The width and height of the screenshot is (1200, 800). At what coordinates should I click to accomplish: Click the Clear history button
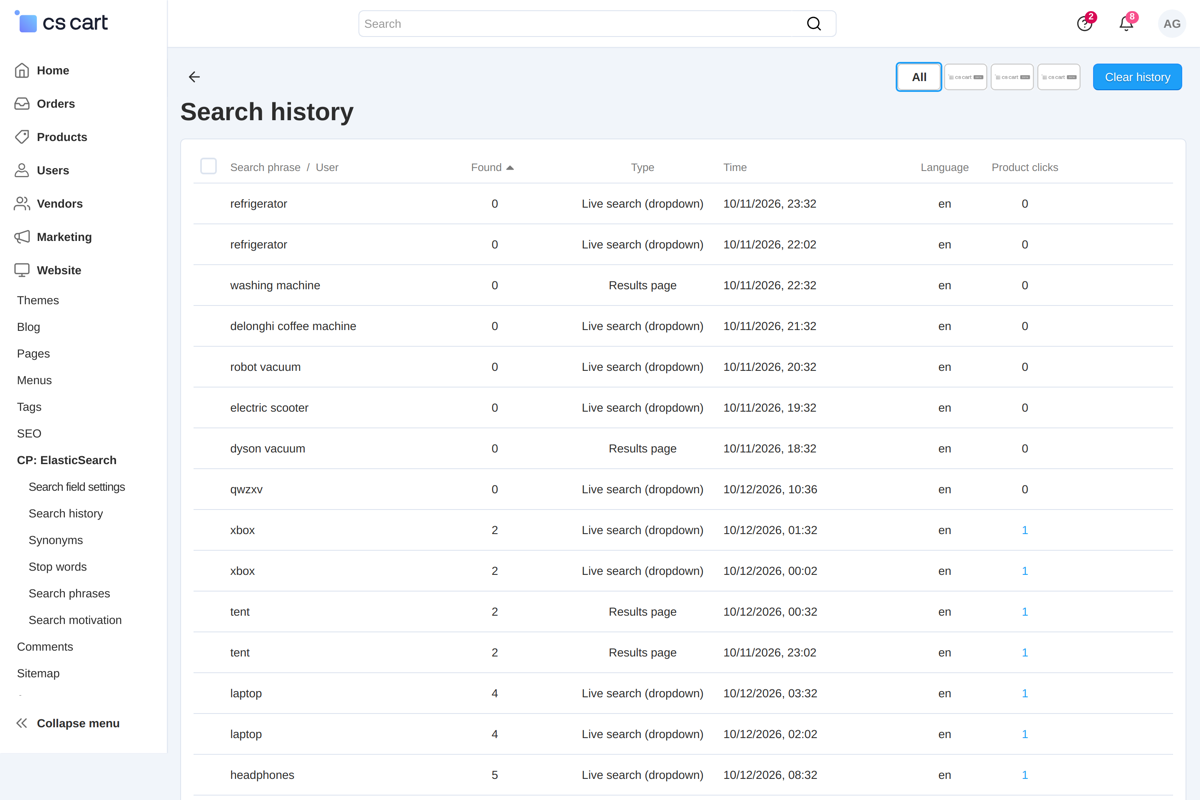tap(1137, 77)
